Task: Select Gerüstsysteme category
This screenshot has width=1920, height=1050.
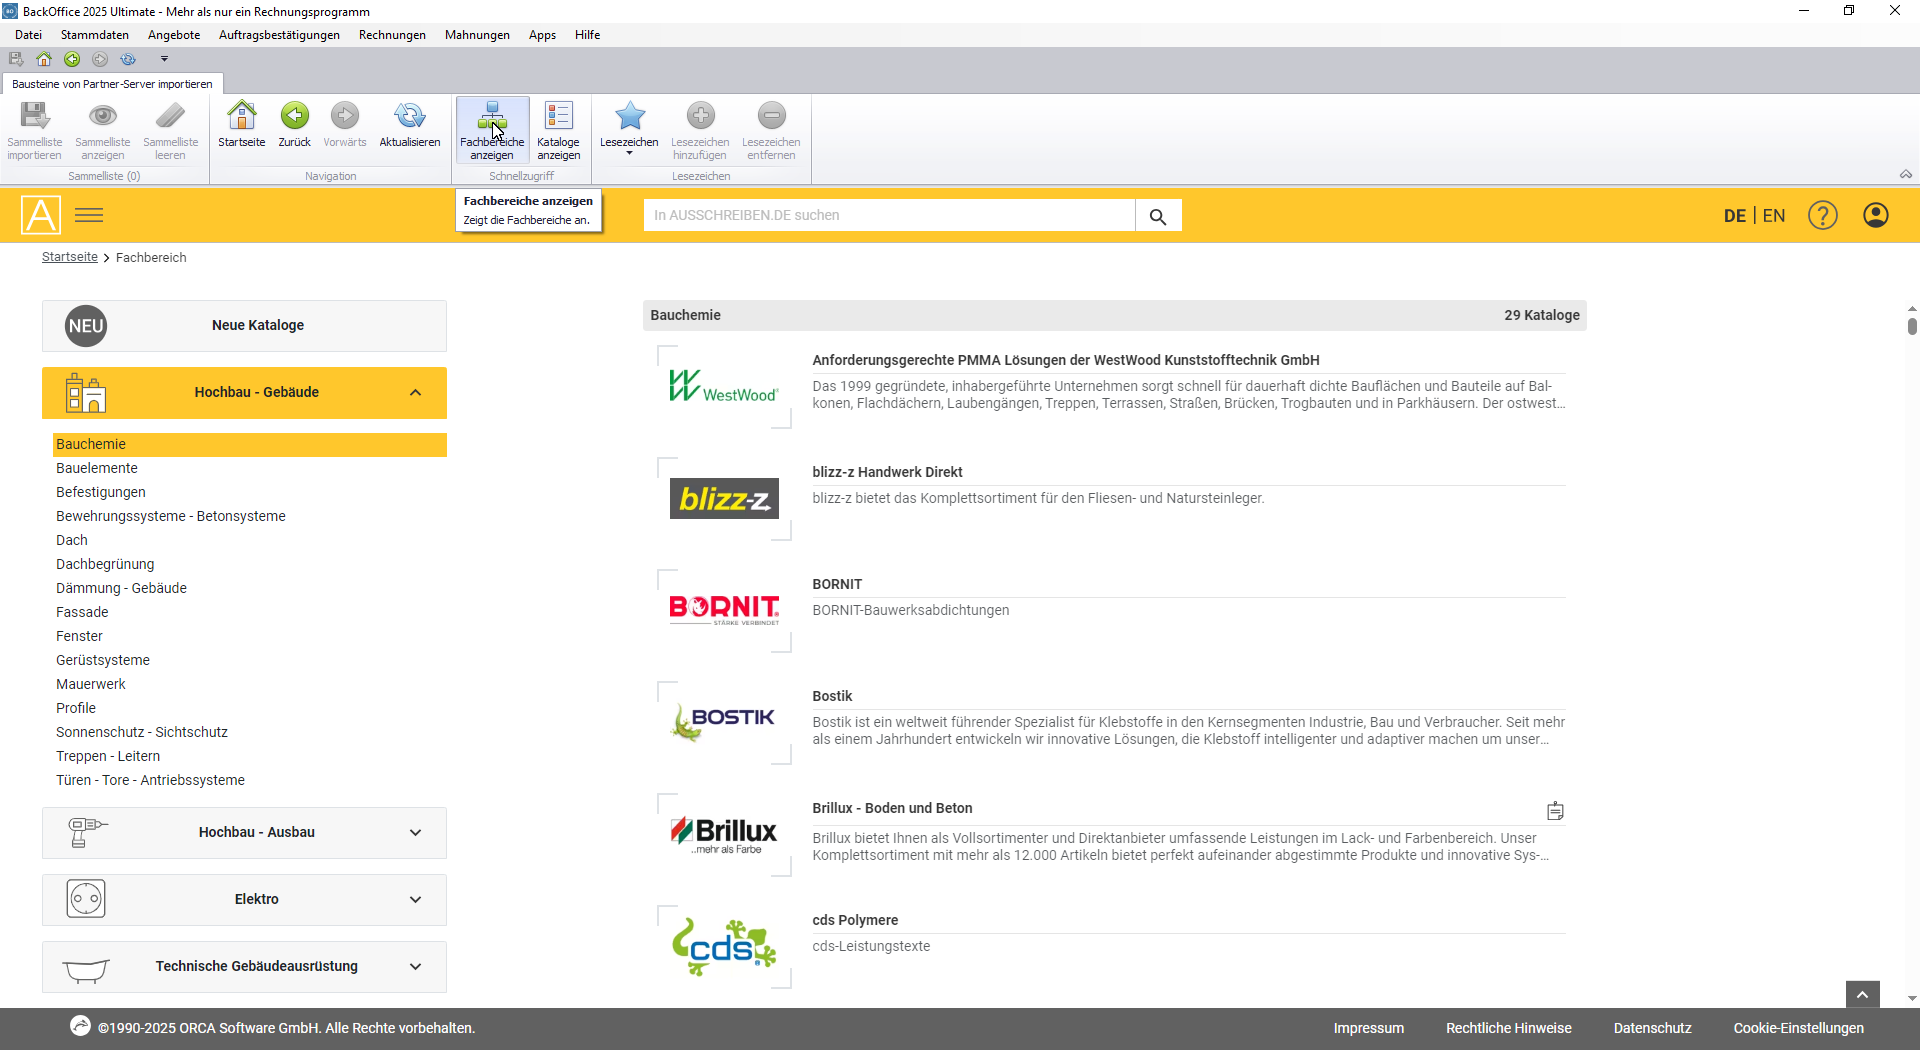Action: point(103,660)
